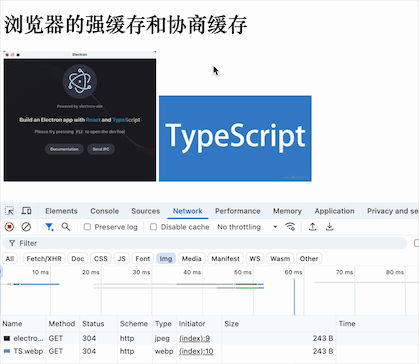The image size is (419, 364).
Task: Sort by the Type column header
Action: [164, 324]
